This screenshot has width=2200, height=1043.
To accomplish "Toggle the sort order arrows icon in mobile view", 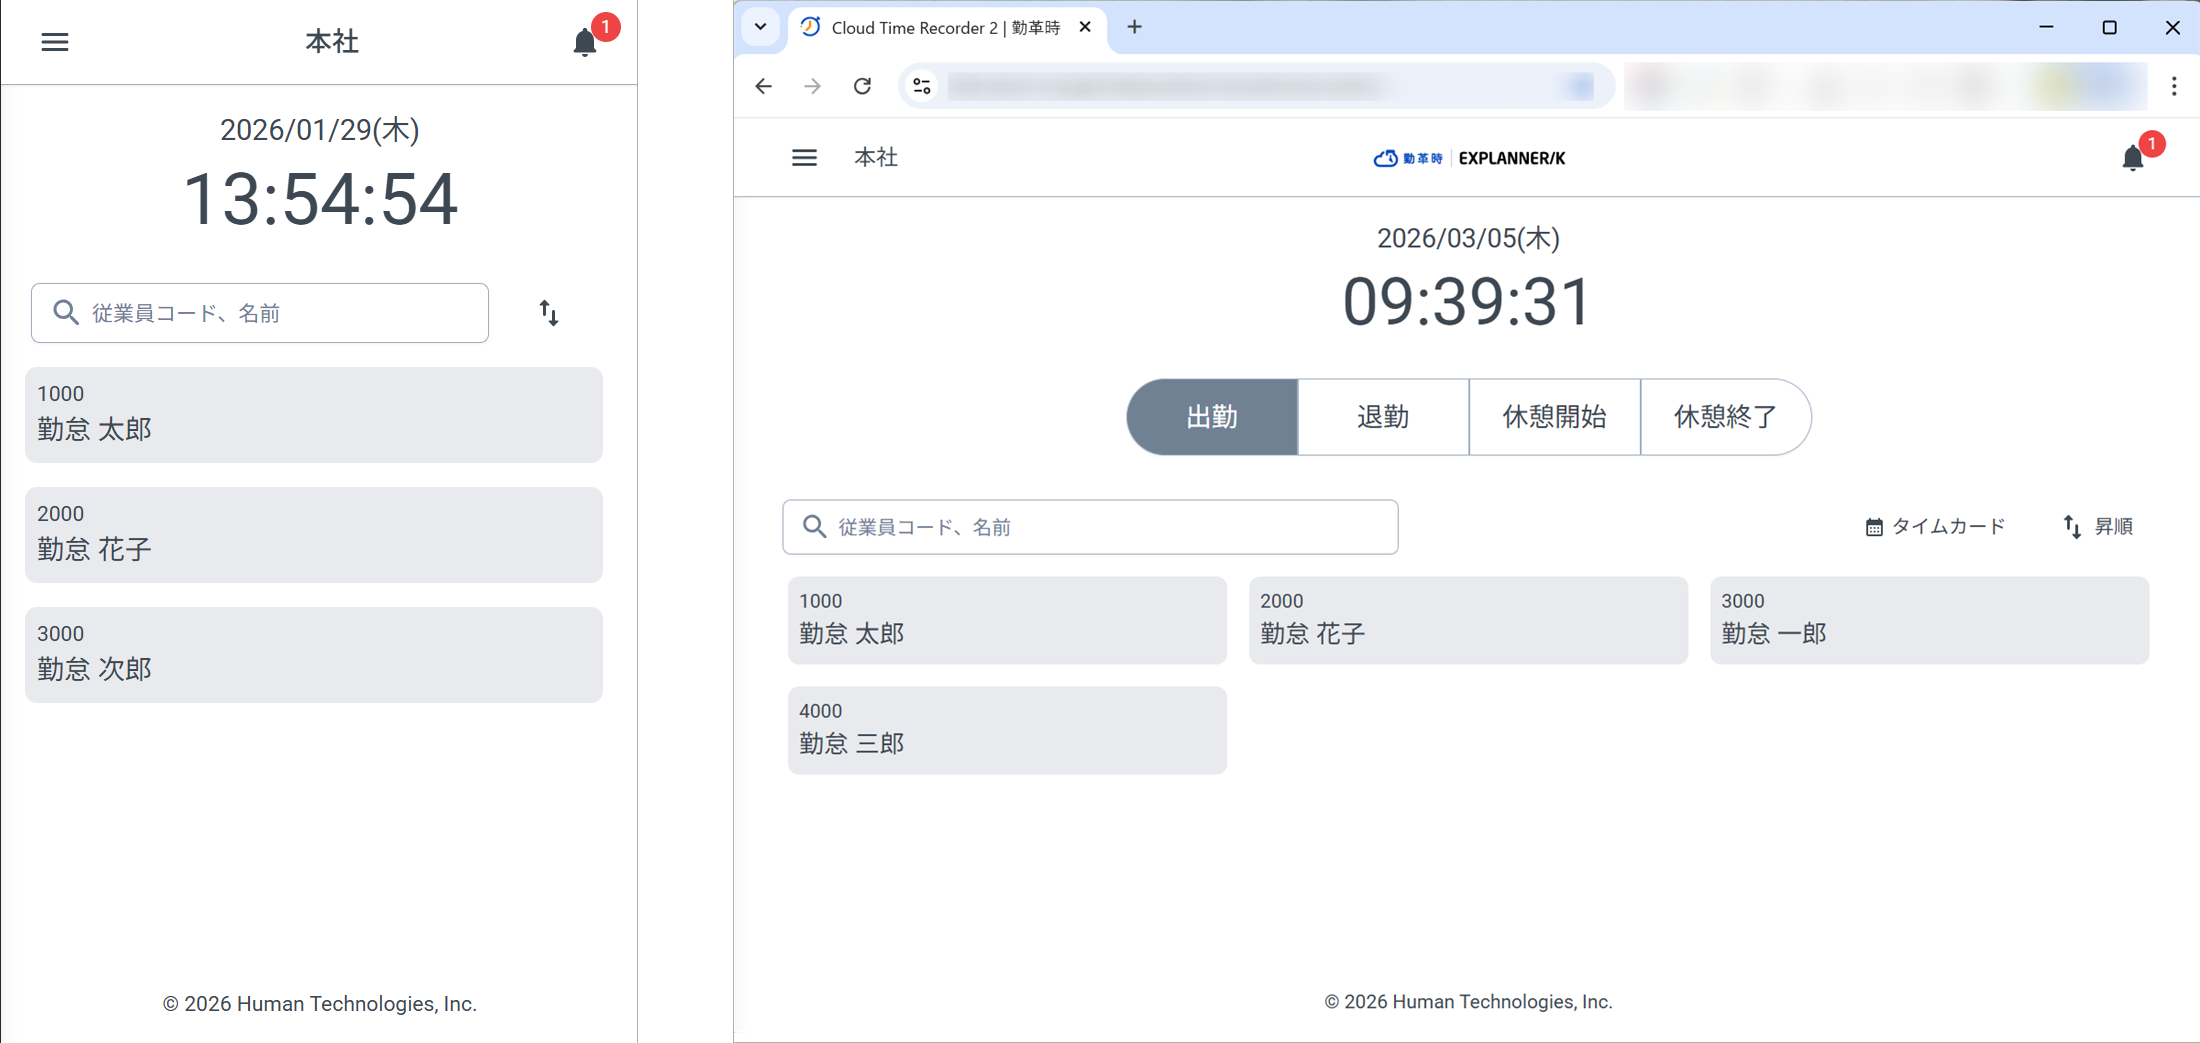I will pyautogui.click(x=549, y=313).
